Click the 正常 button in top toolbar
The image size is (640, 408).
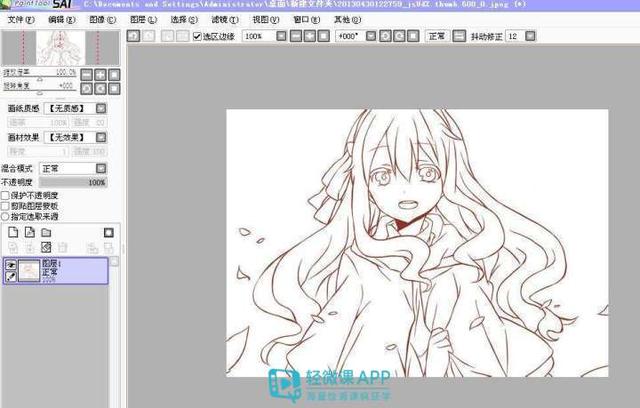[x=437, y=36]
